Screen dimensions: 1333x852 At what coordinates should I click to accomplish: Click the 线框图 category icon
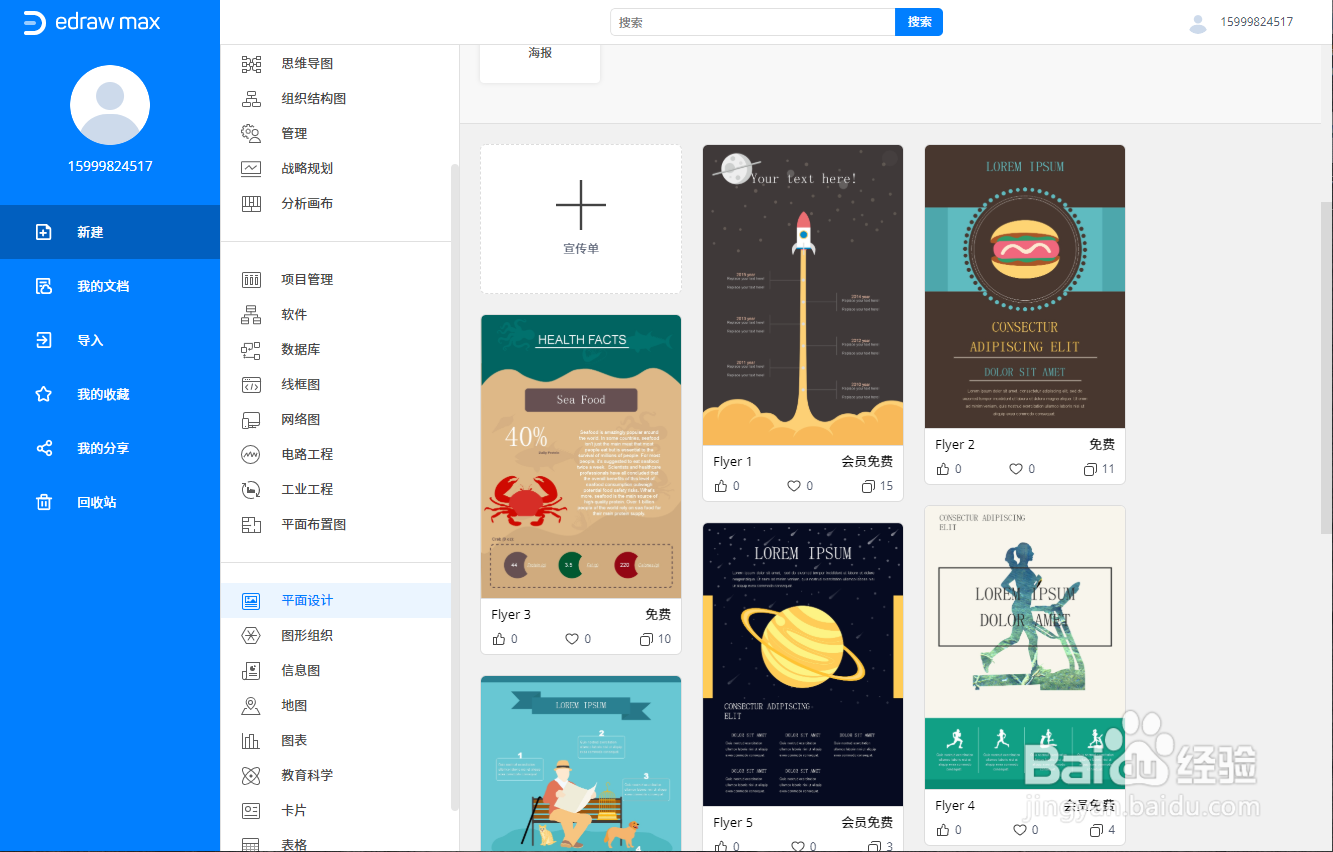(251, 384)
